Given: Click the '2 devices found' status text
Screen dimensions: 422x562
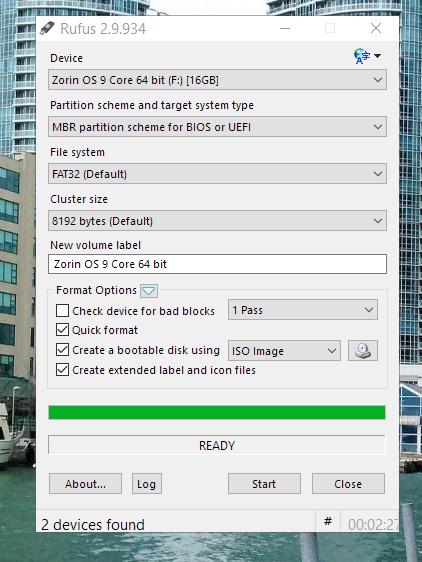Looking at the screenshot, I should pos(93,524).
